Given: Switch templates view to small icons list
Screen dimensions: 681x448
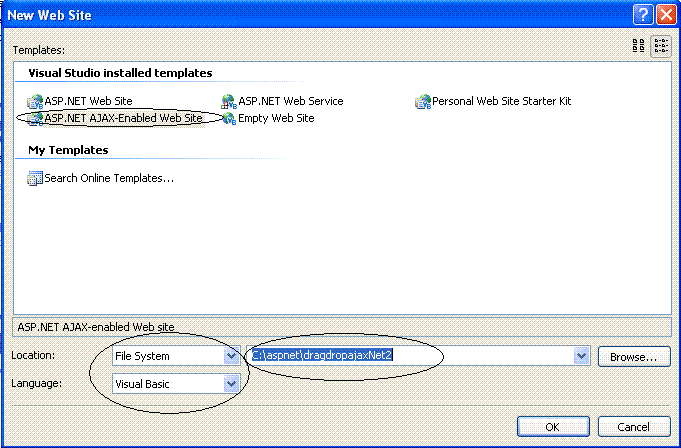Looking at the screenshot, I should (x=661, y=46).
